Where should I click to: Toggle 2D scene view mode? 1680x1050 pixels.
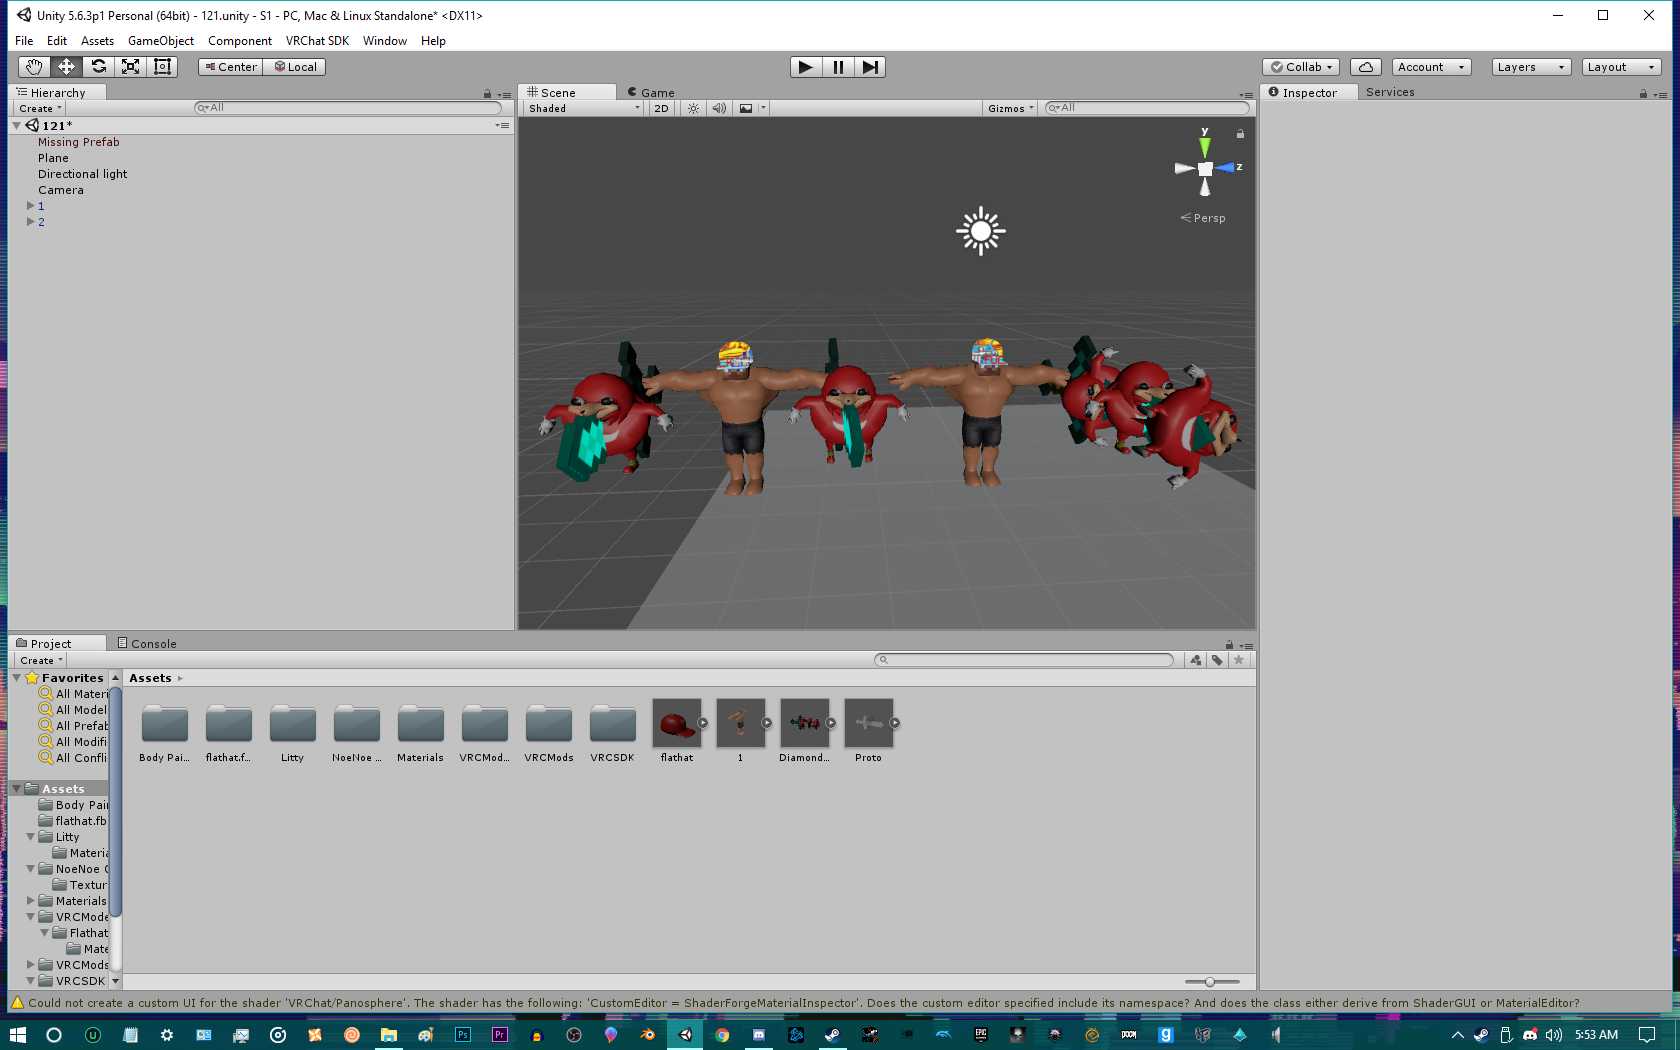coord(661,108)
